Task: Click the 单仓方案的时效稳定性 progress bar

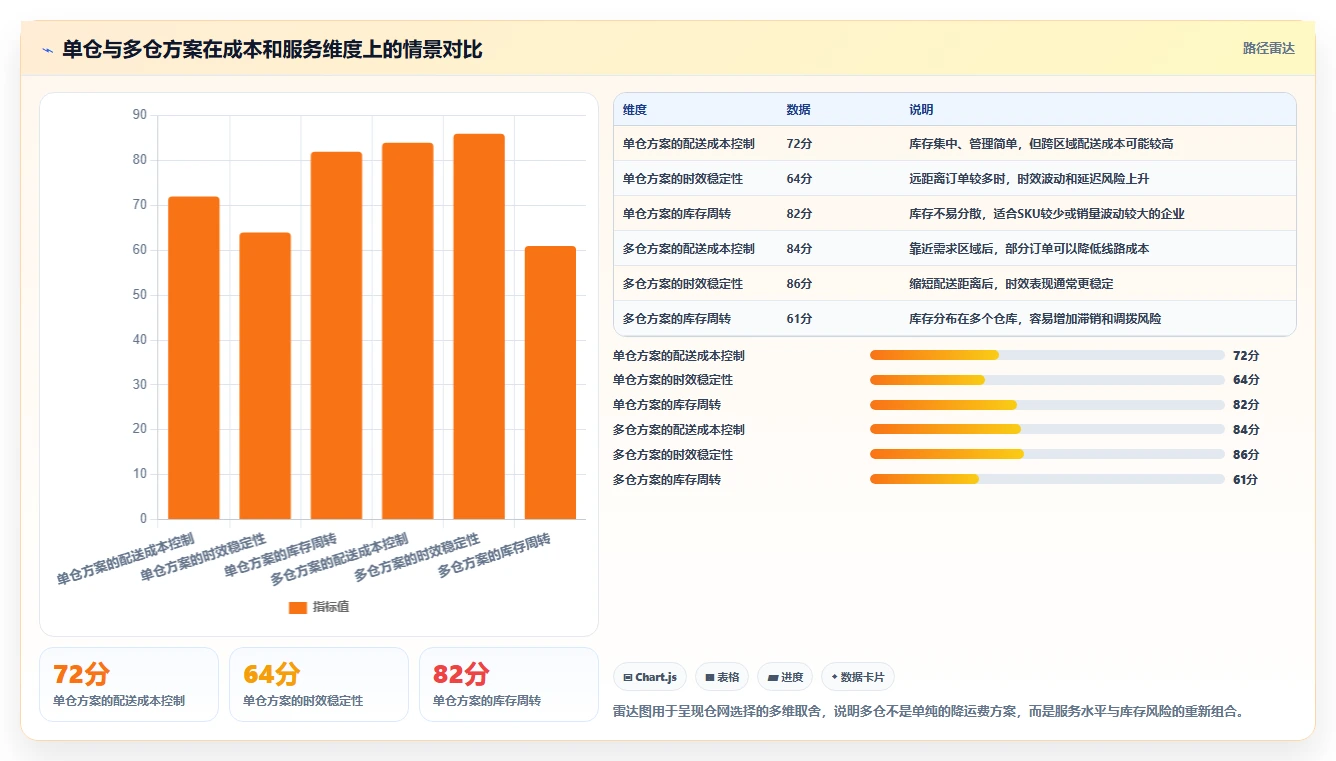Action: tap(1047, 380)
